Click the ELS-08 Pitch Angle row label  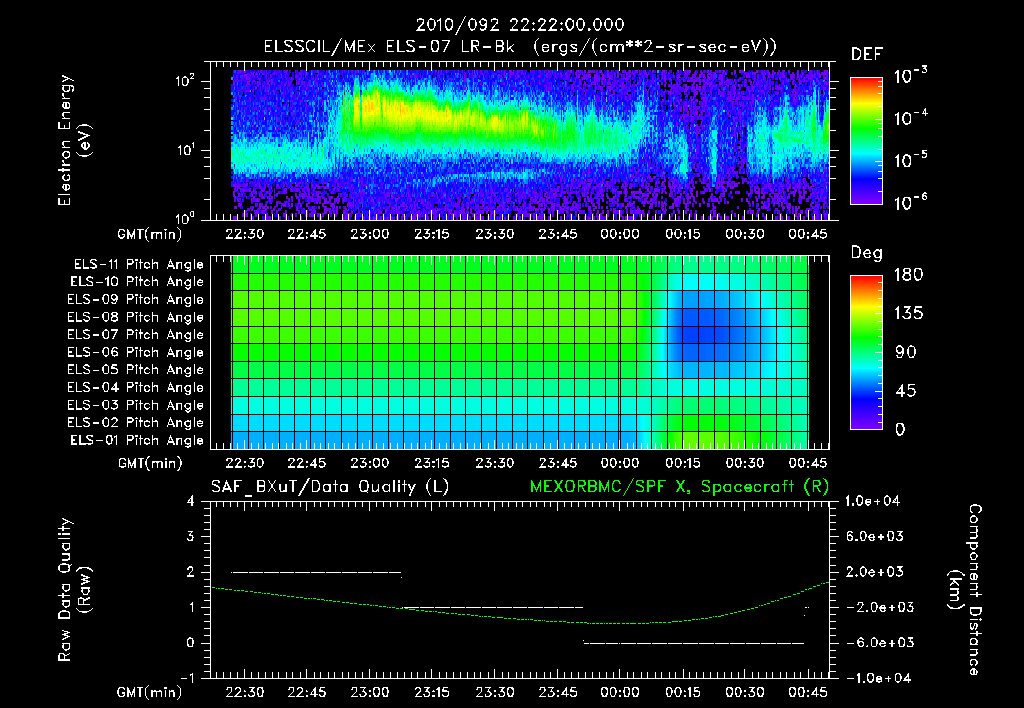tap(135, 317)
